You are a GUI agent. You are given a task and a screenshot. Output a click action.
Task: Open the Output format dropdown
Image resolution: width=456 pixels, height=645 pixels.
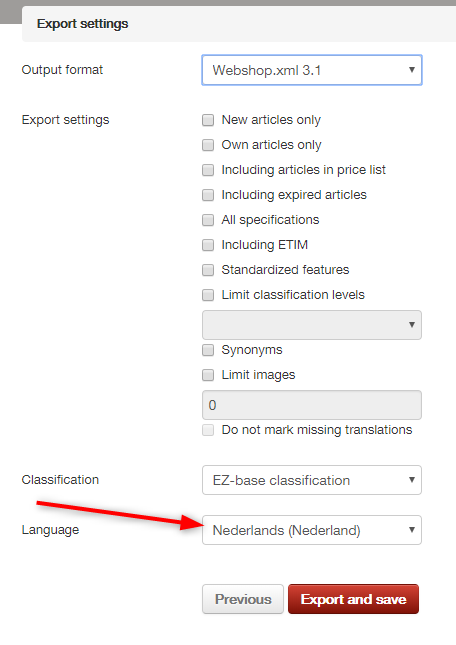312,70
